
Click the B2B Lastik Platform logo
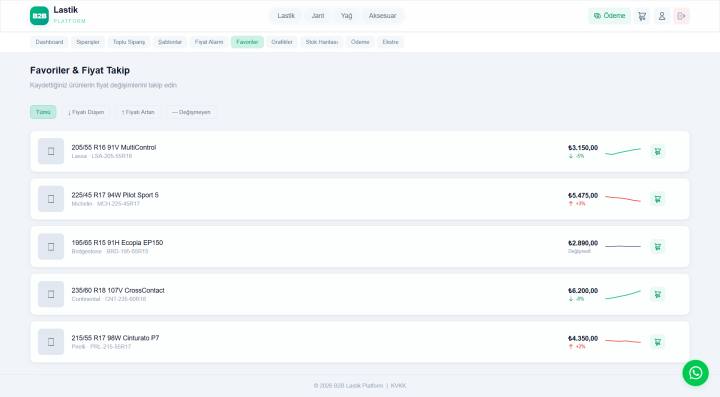(58, 16)
